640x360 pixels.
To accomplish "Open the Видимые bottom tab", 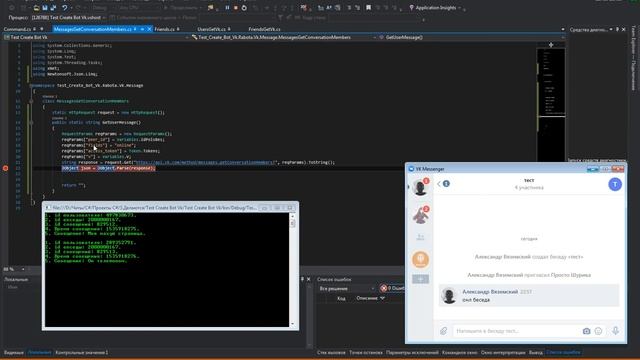I will [14, 352].
